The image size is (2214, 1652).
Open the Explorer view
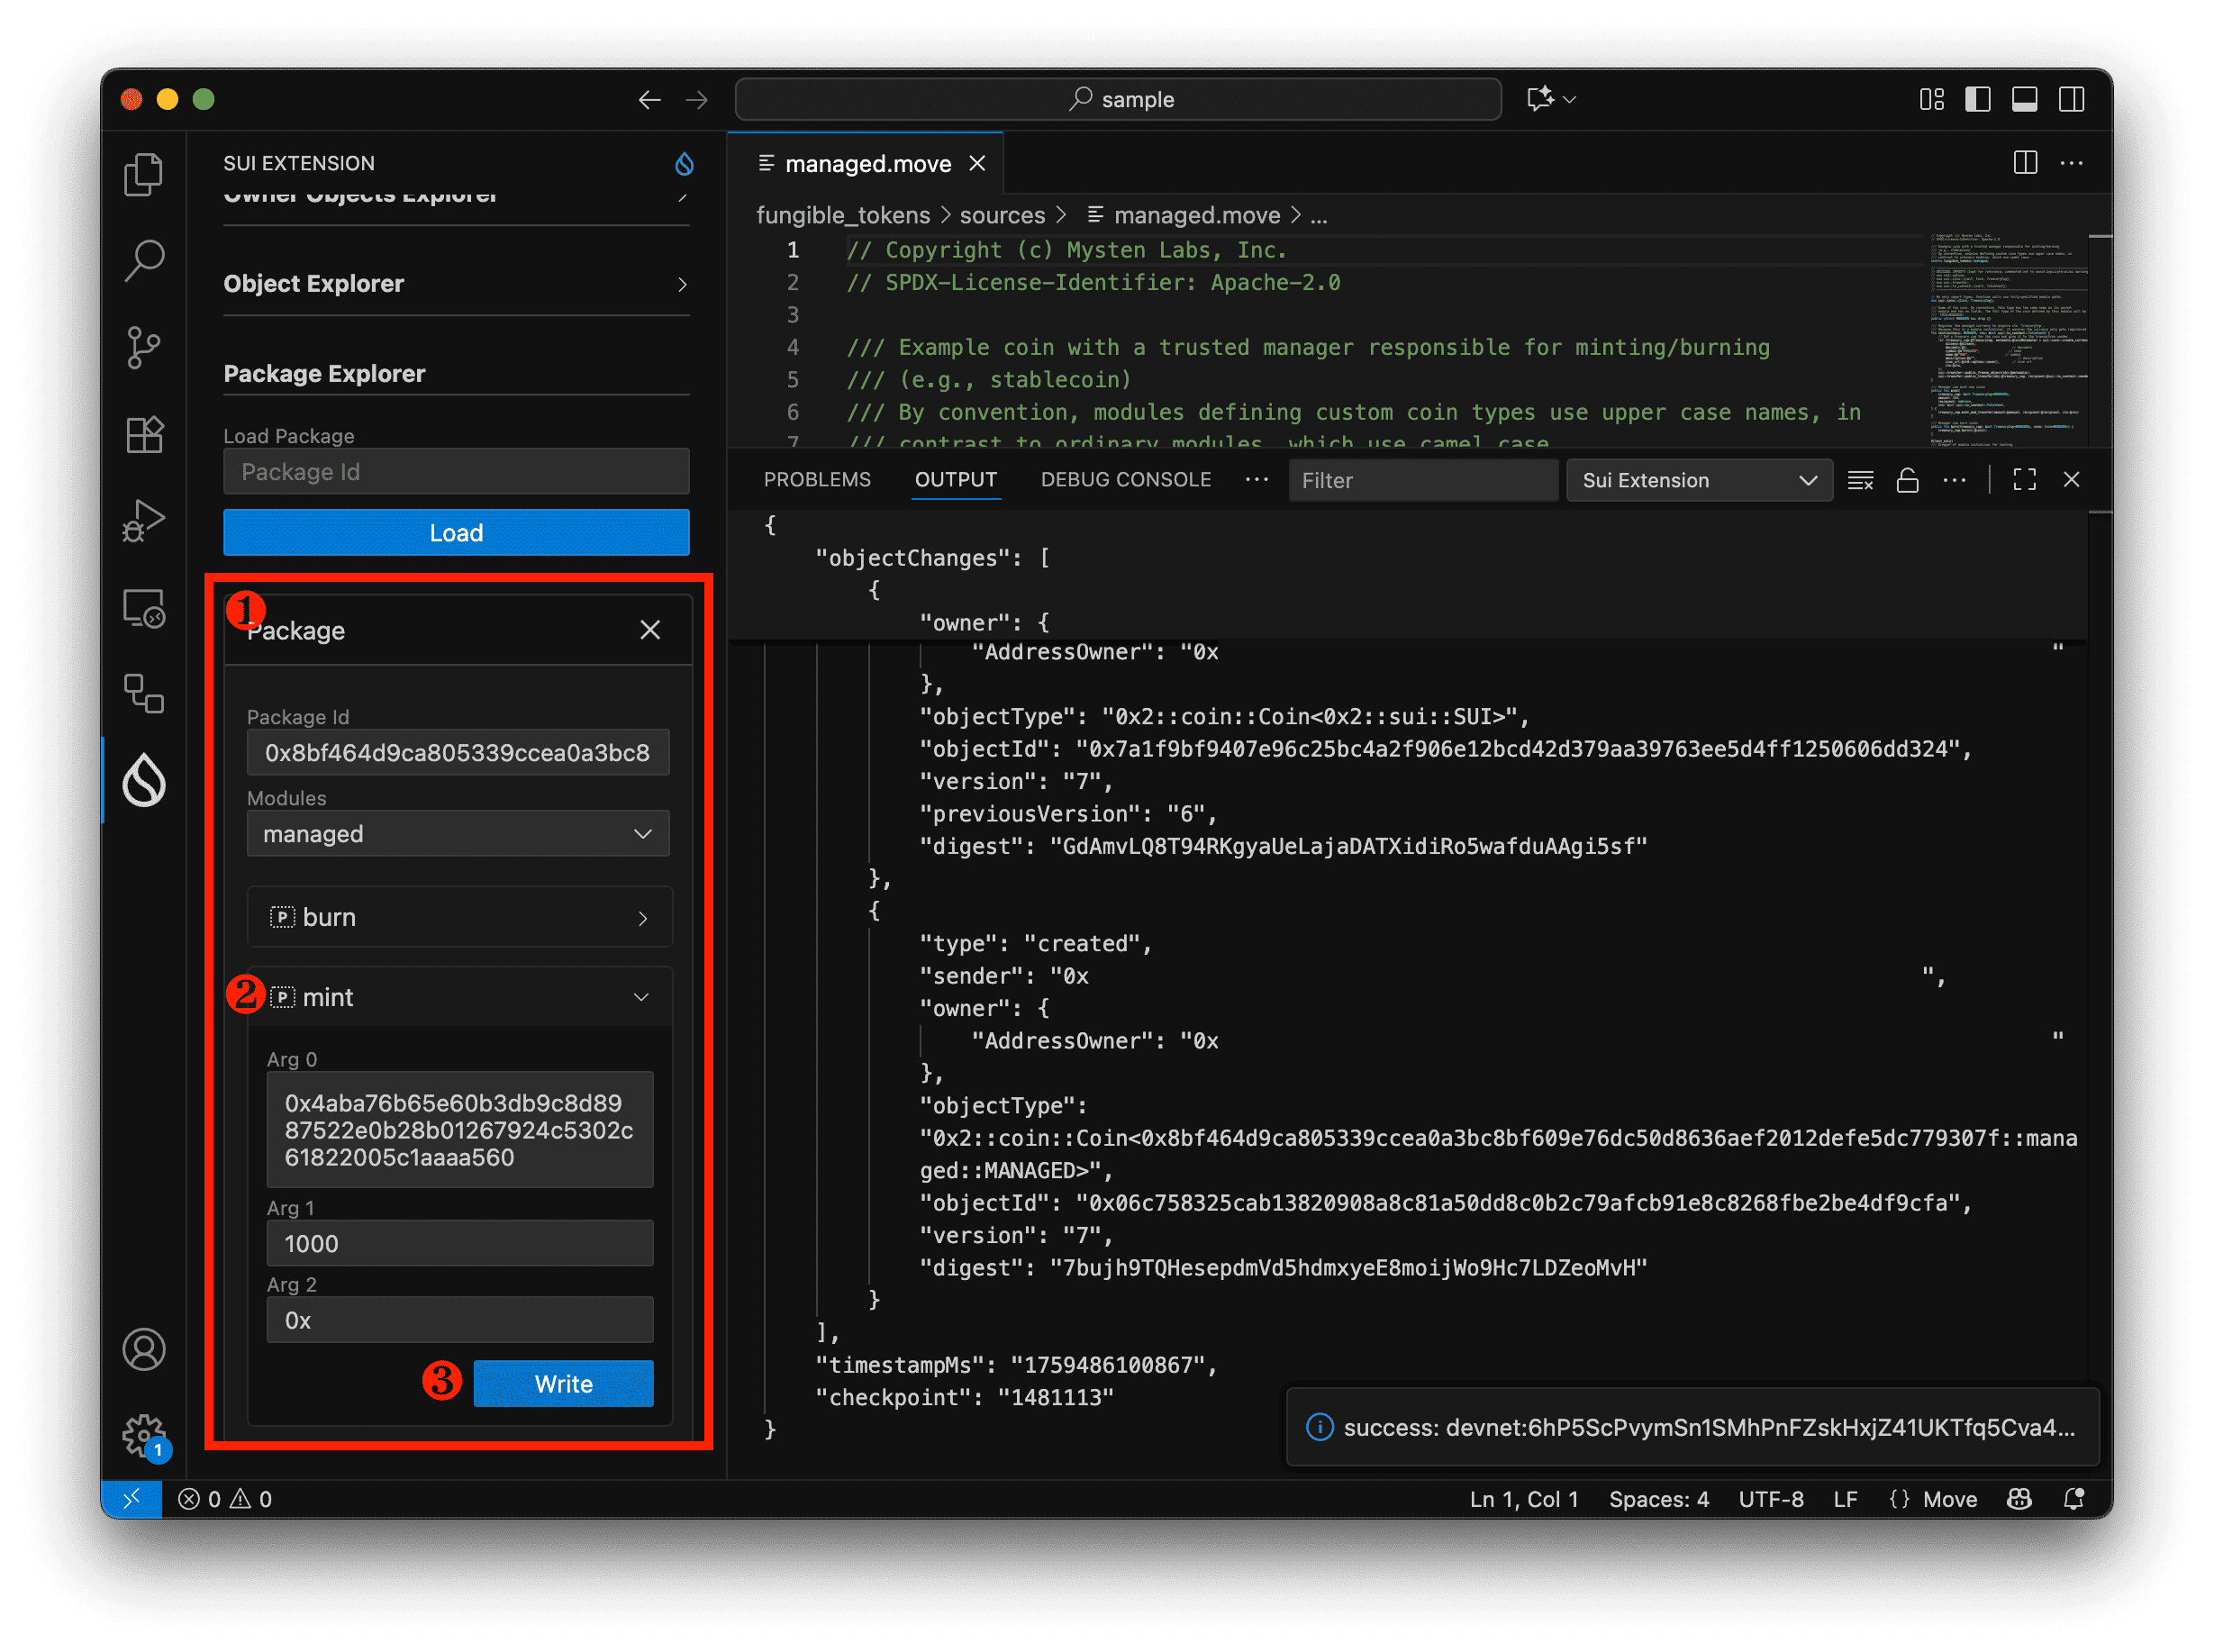[144, 173]
